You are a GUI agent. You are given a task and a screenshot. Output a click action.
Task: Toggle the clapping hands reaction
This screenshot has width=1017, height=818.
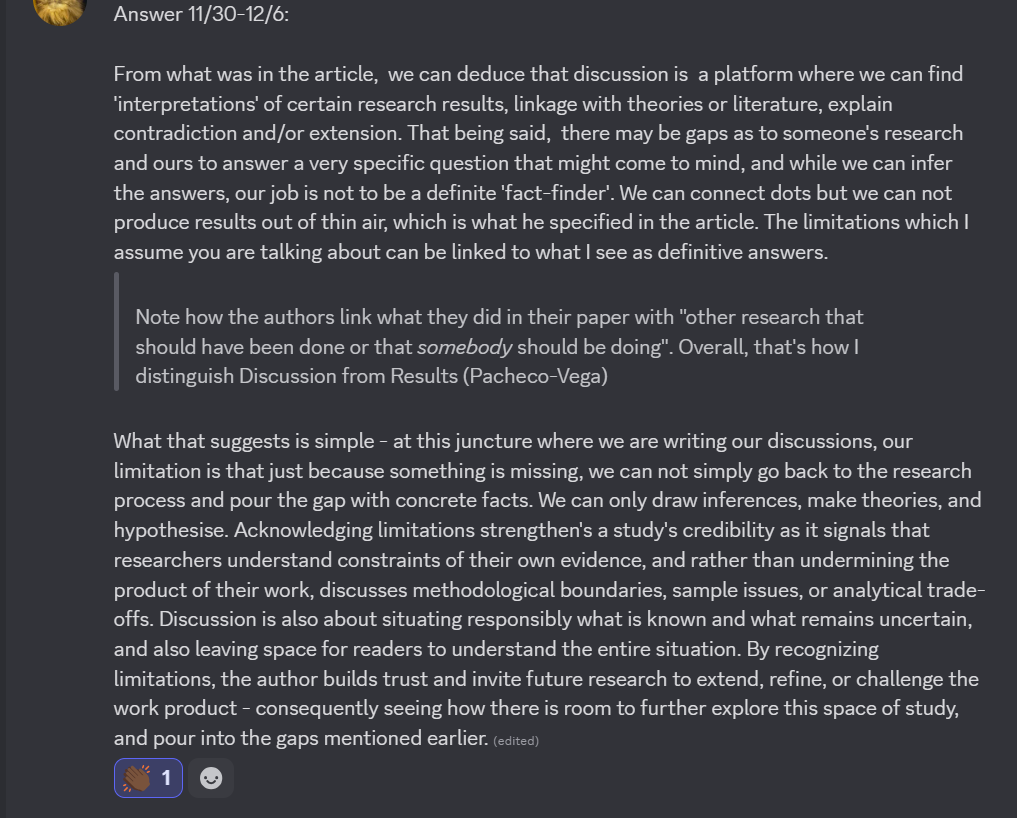coord(148,778)
